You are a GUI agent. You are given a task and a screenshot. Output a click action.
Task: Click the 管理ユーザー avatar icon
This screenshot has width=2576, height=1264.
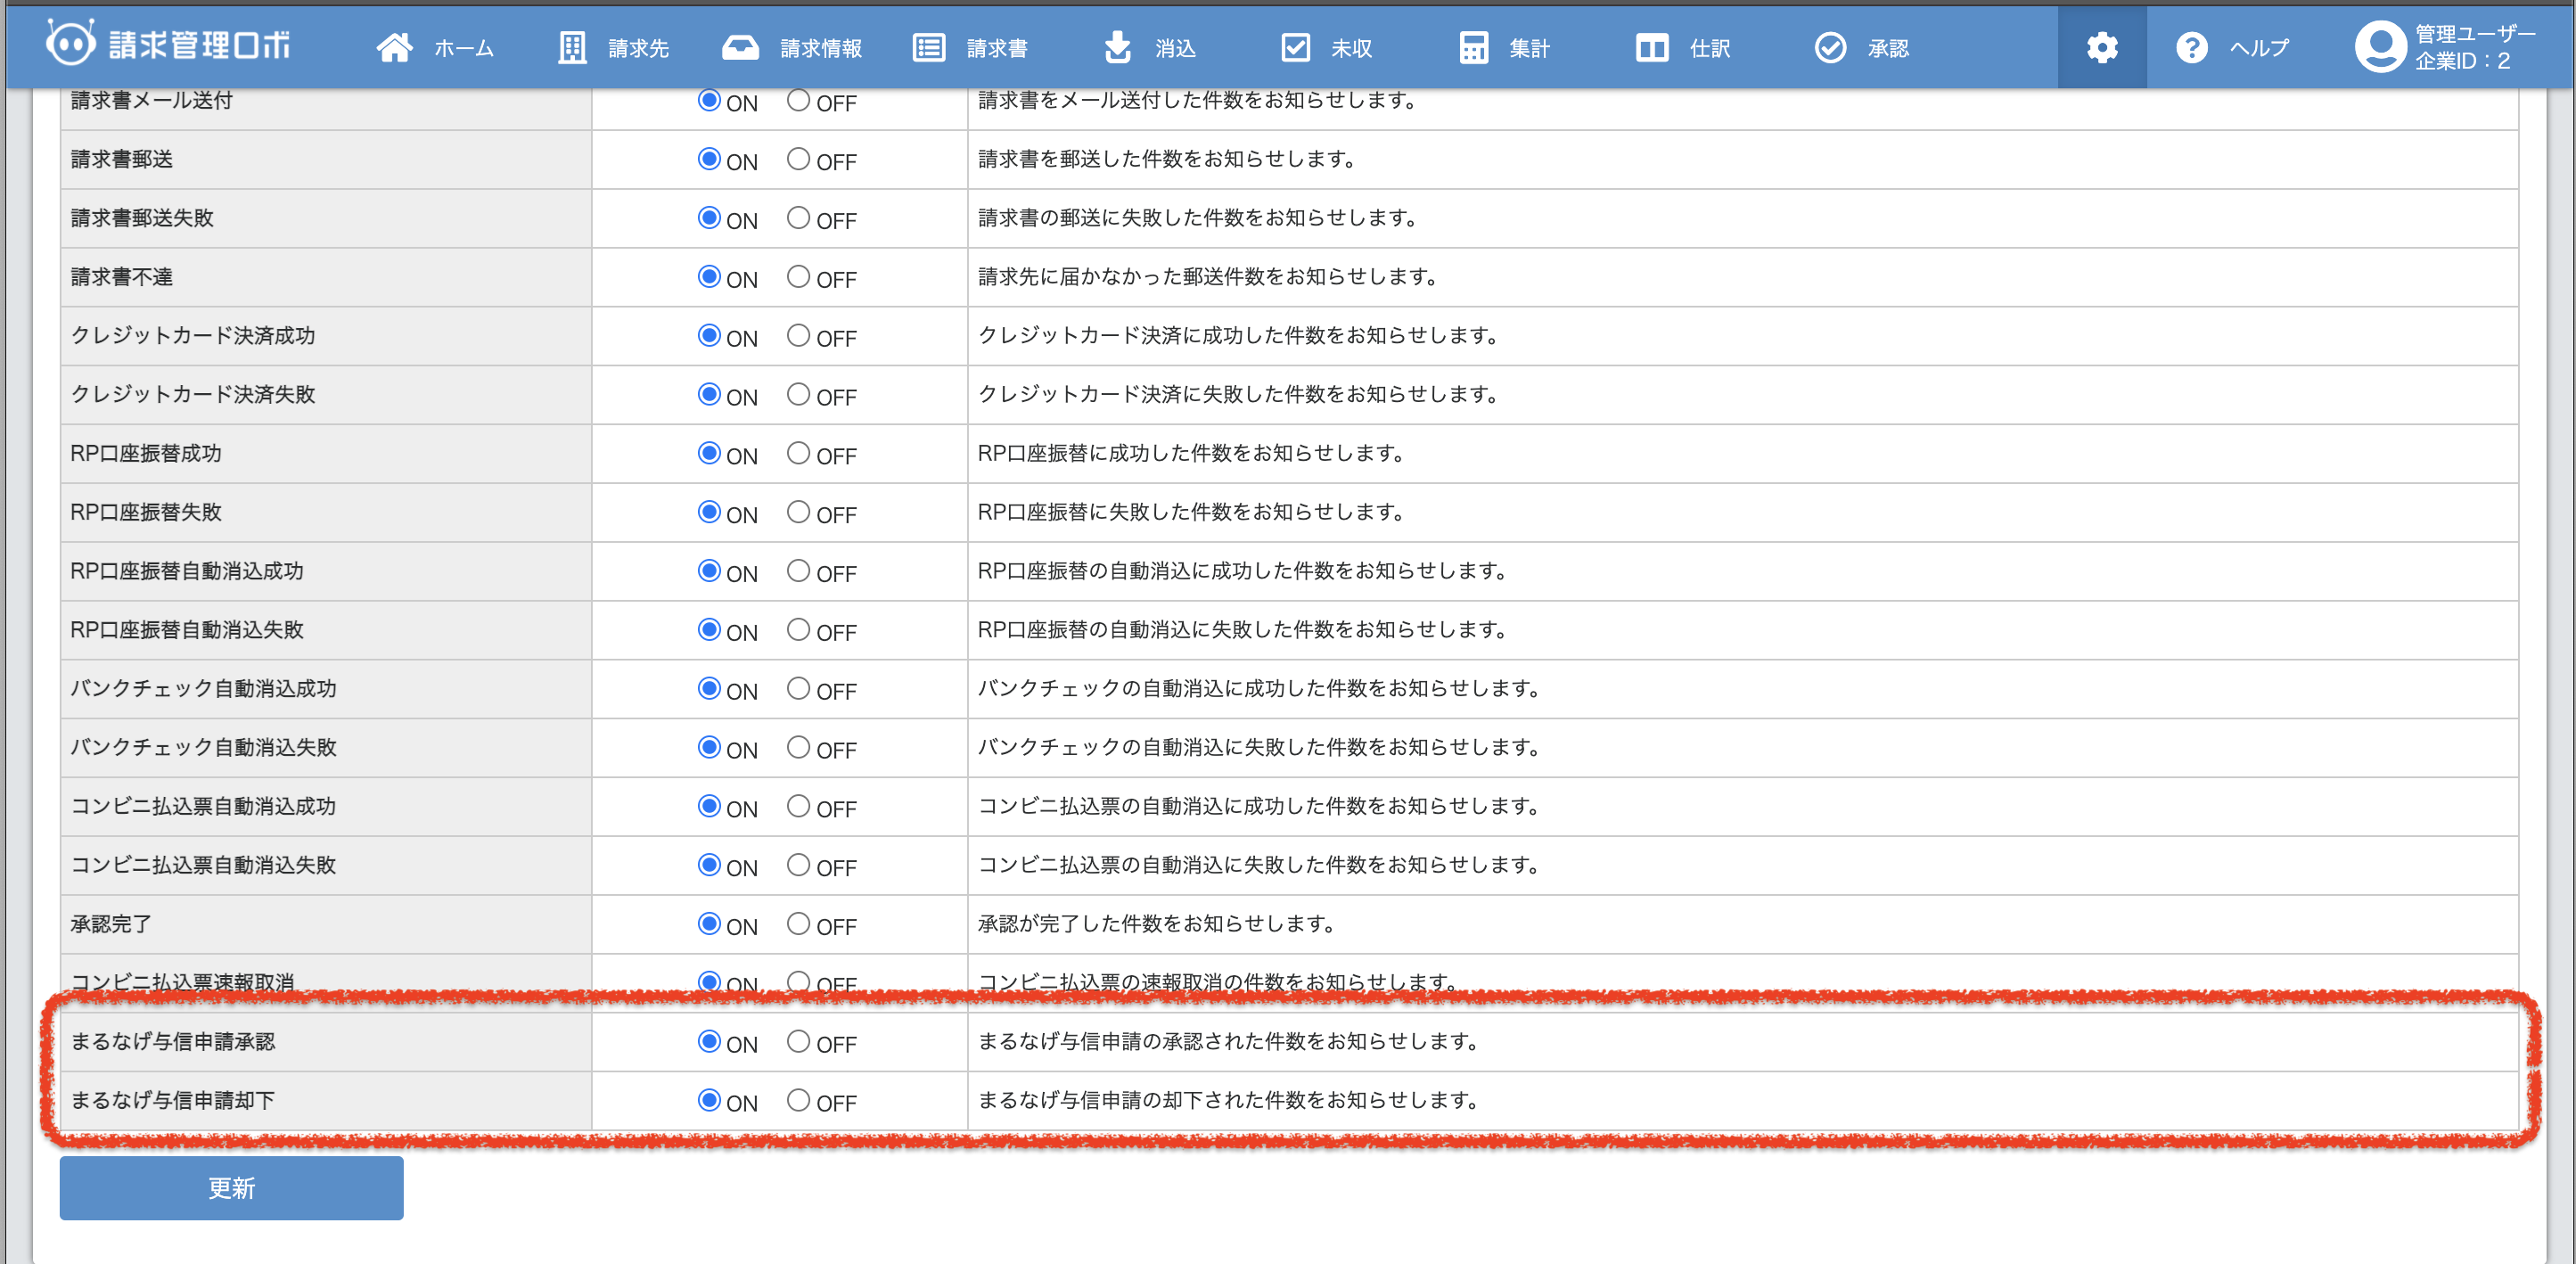click(2380, 46)
